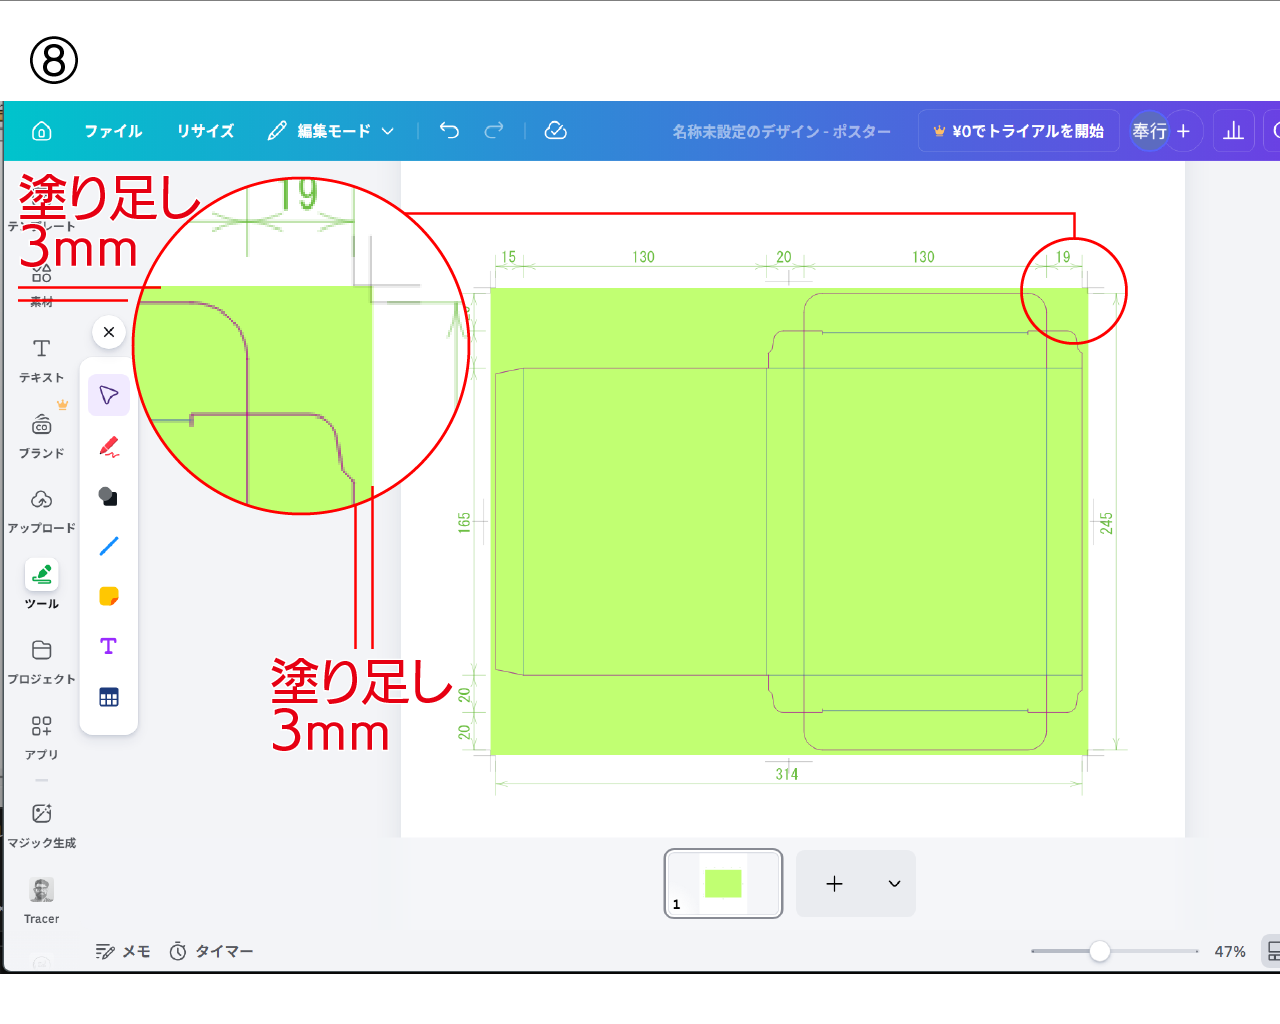
Task: Open the メモ notes panel
Action: [x=123, y=951]
